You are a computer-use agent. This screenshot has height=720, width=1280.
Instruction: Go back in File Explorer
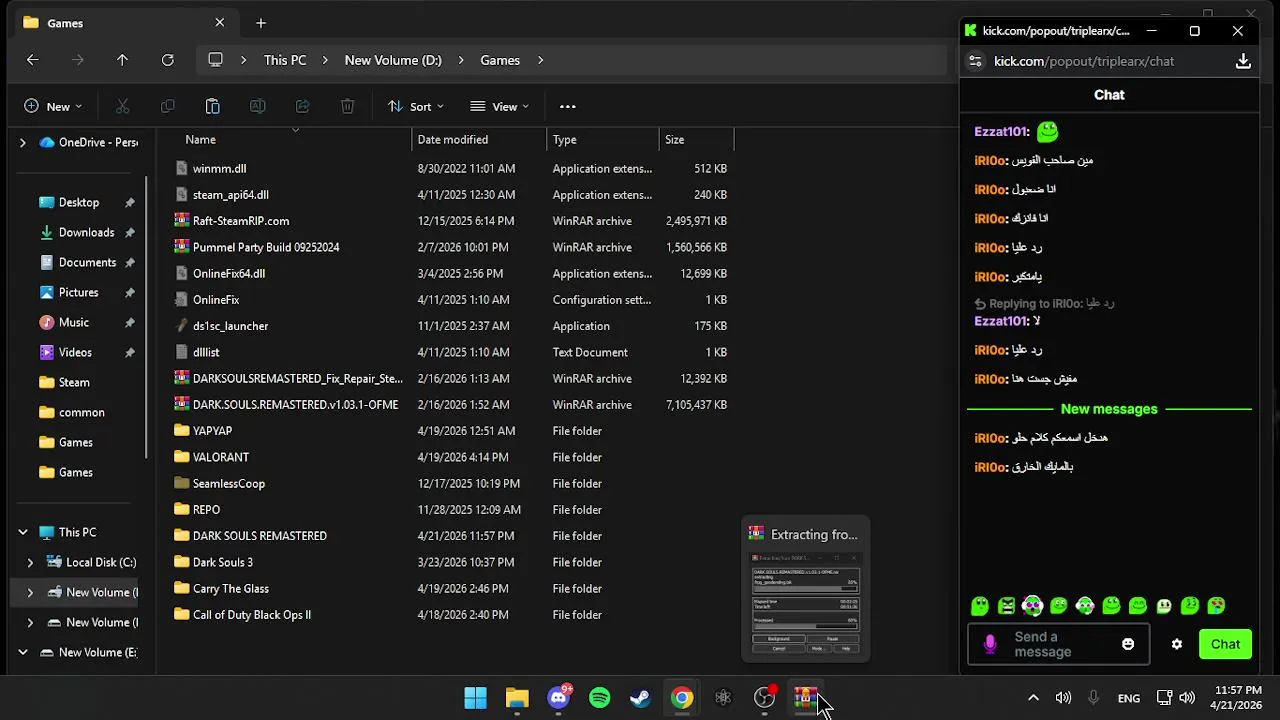click(x=32, y=60)
